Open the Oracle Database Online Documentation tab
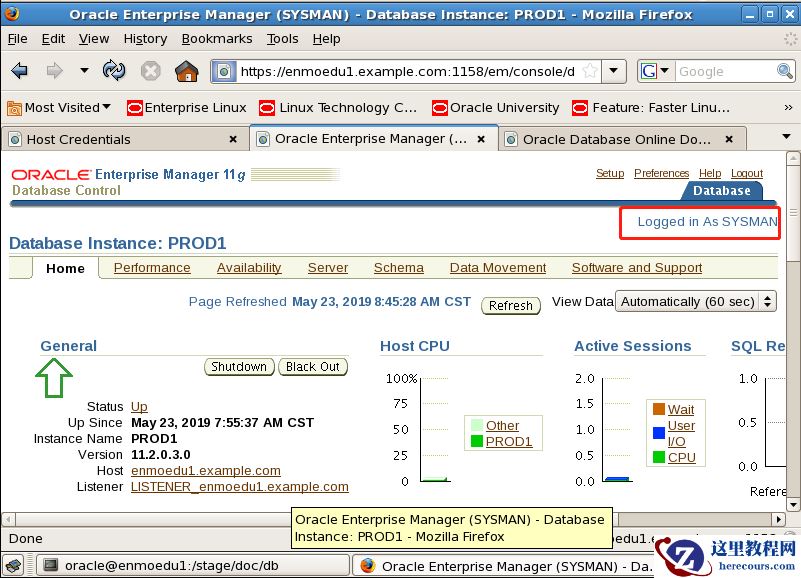The height and width of the screenshot is (578, 801). coord(616,139)
